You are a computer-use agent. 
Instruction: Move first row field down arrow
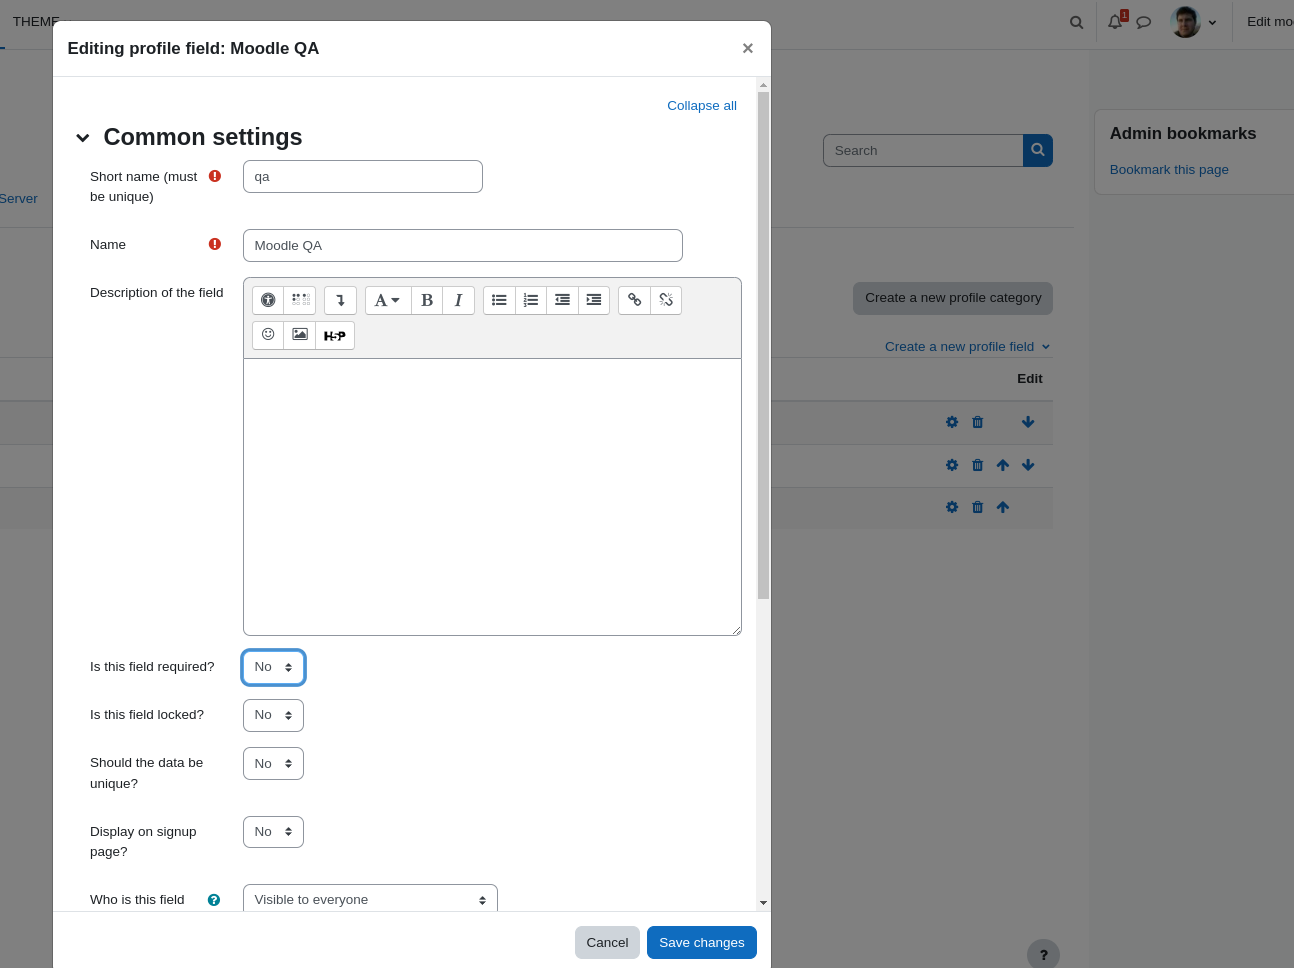coord(1028,422)
